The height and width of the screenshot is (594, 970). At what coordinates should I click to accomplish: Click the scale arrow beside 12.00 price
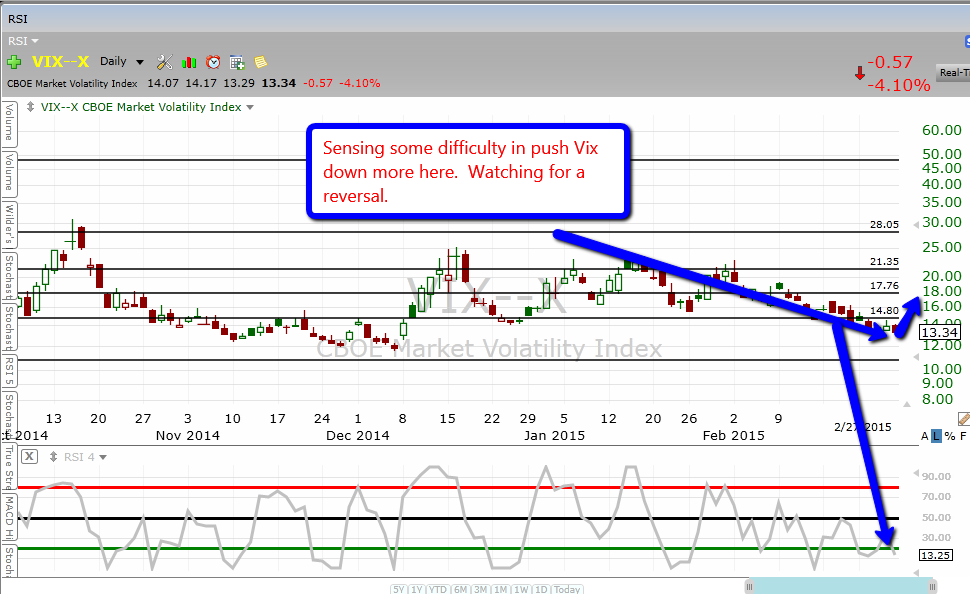click(916, 357)
